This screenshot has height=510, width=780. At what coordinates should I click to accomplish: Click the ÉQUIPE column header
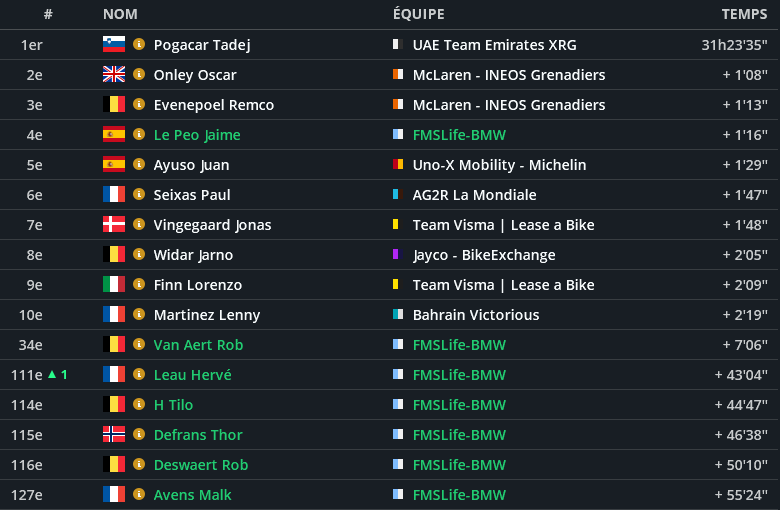pyautogui.click(x=418, y=14)
